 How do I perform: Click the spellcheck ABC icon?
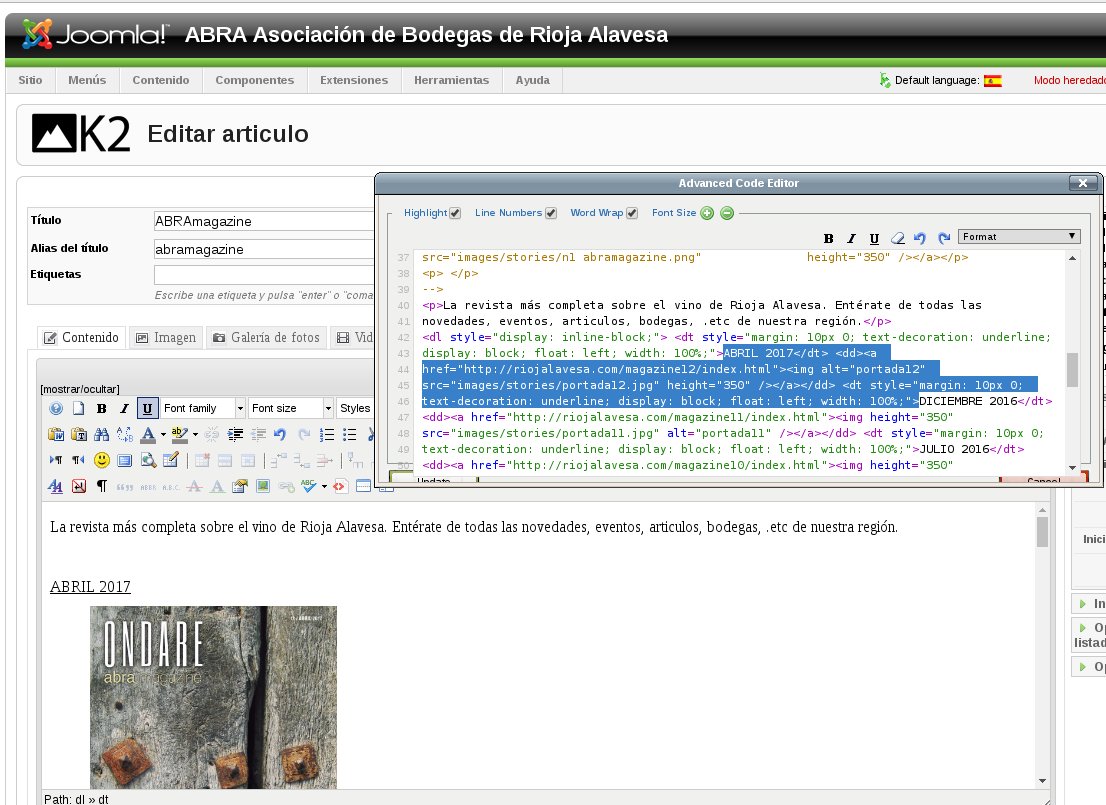(309, 487)
